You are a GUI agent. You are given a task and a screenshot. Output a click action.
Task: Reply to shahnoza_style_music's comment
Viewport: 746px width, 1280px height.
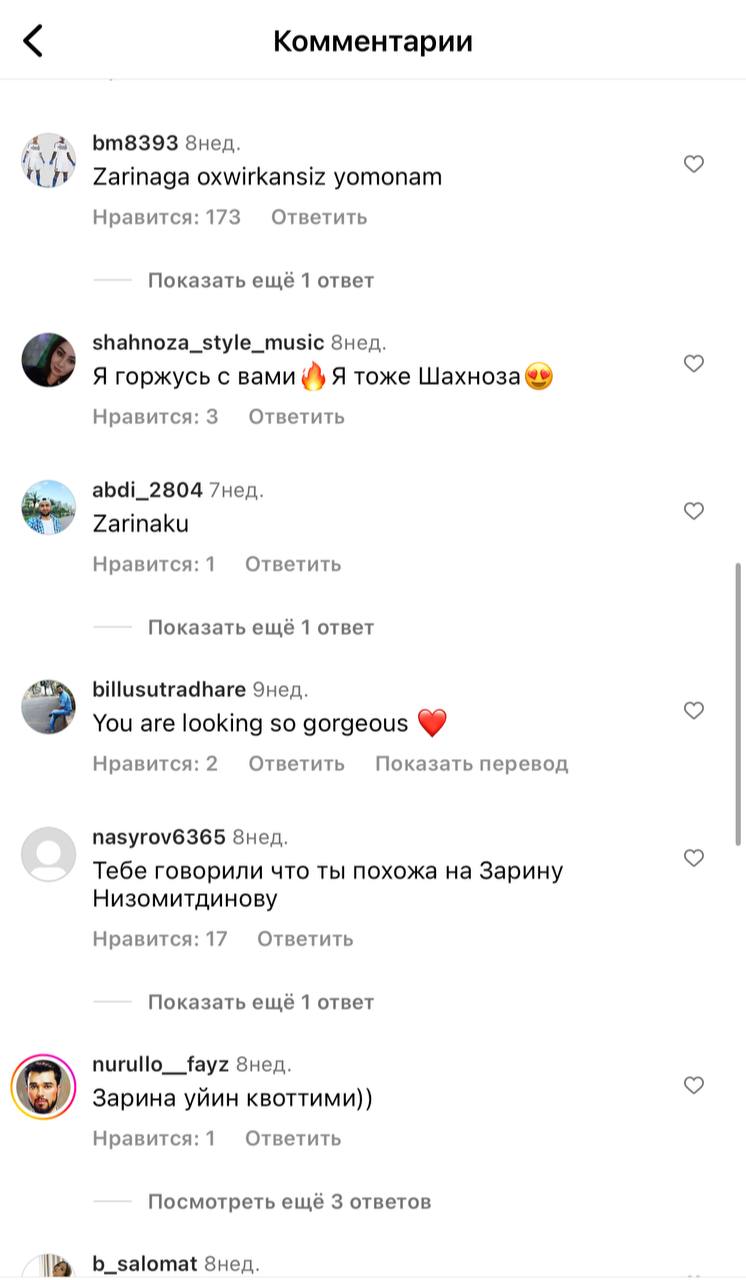point(296,416)
